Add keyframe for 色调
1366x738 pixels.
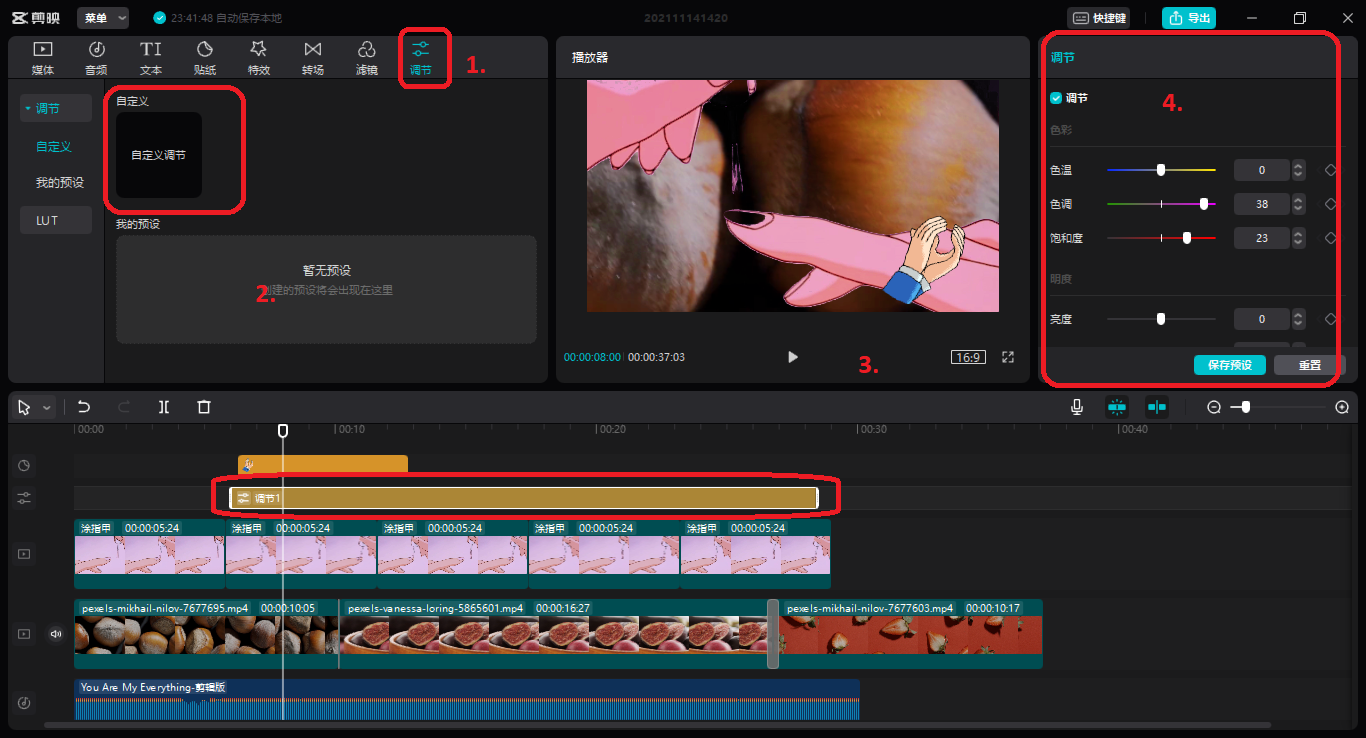tap(1330, 204)
